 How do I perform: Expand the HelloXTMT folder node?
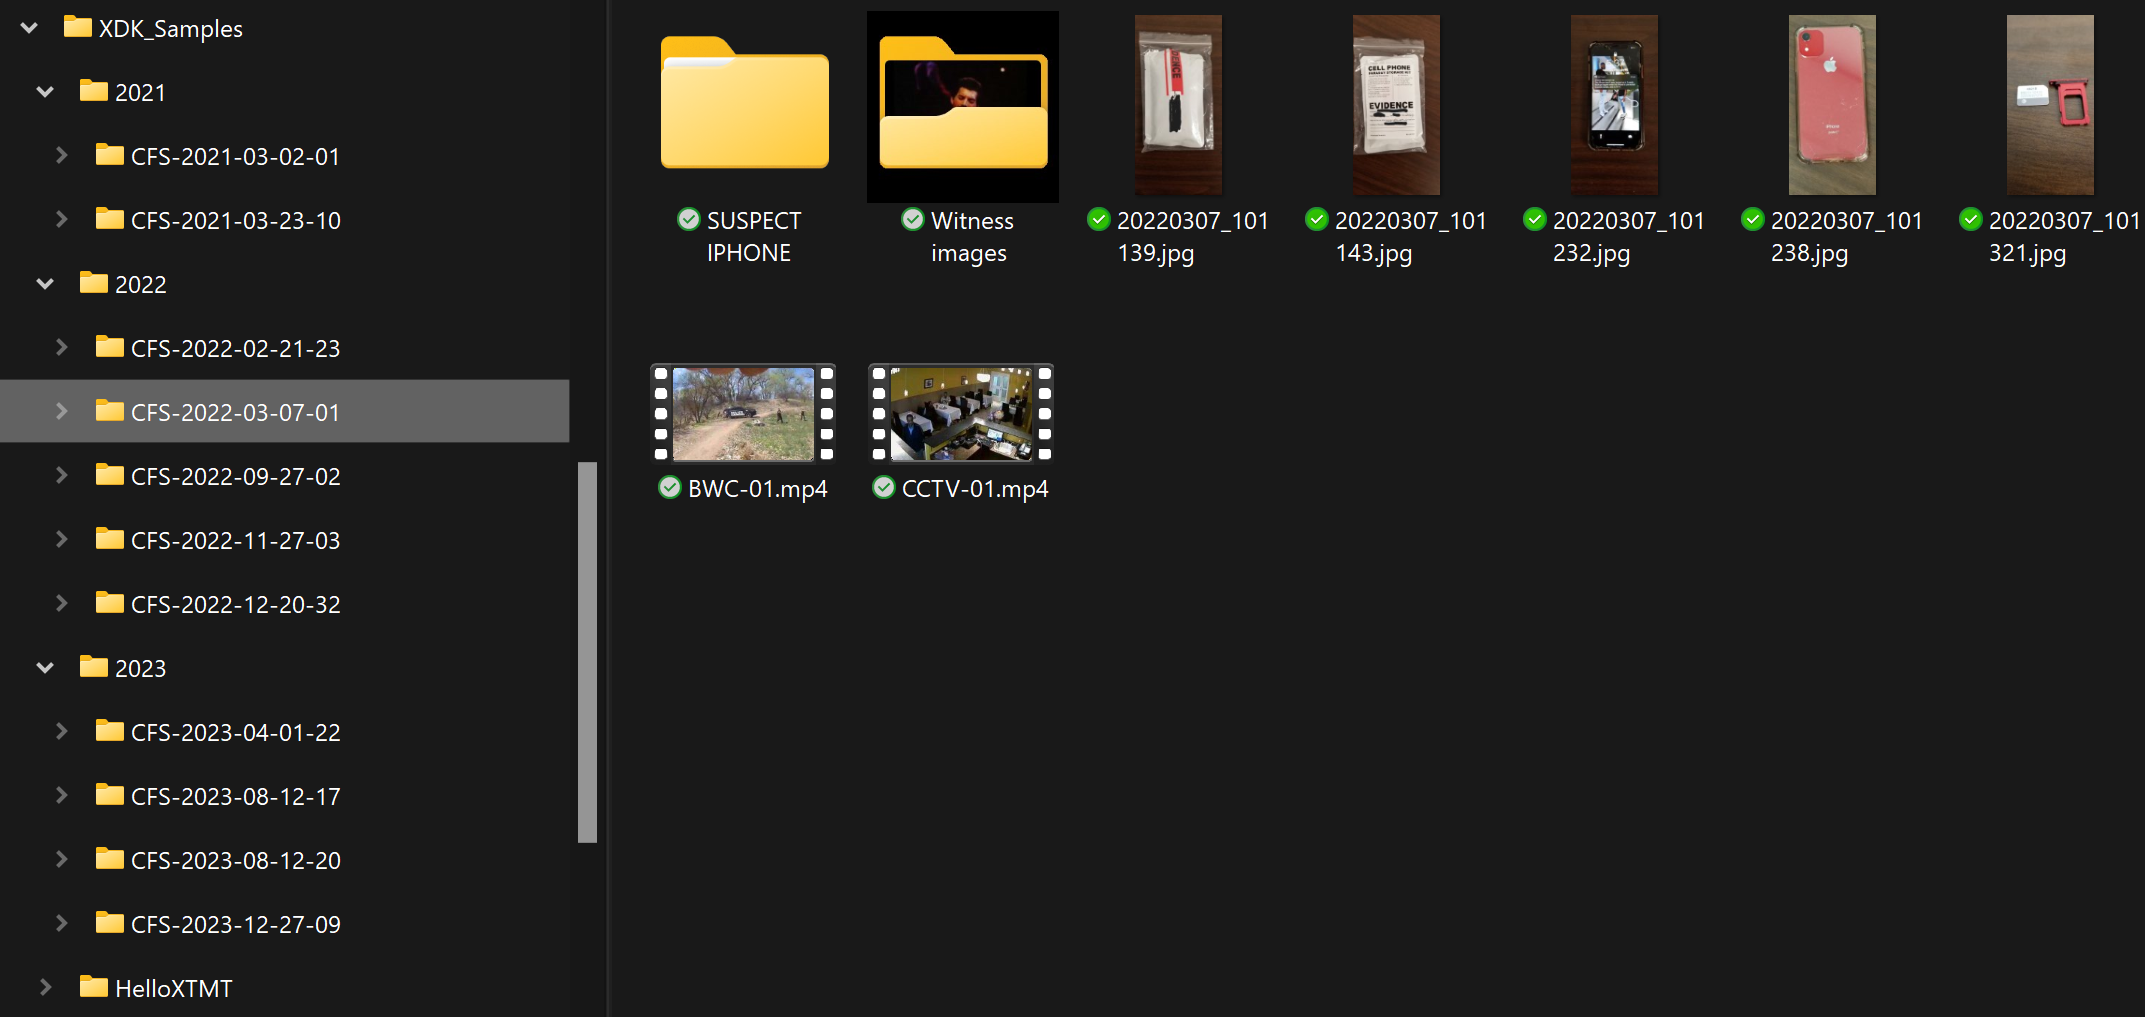[x=45, y=988]
